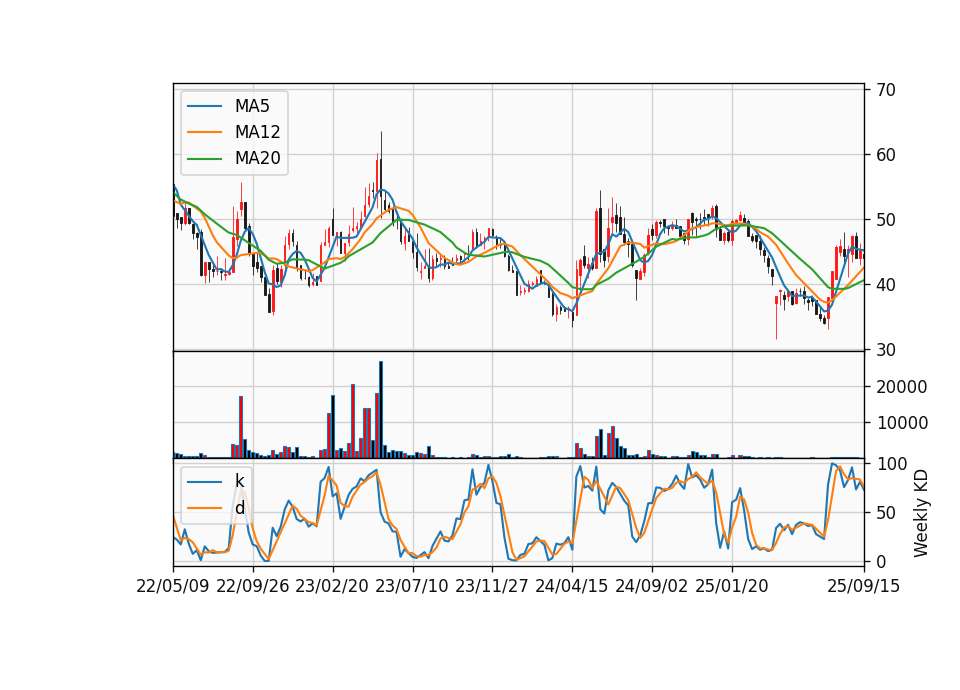960x690 pixels.
Task: Click the Weekly KD axis label
Action: click(921, 514)
